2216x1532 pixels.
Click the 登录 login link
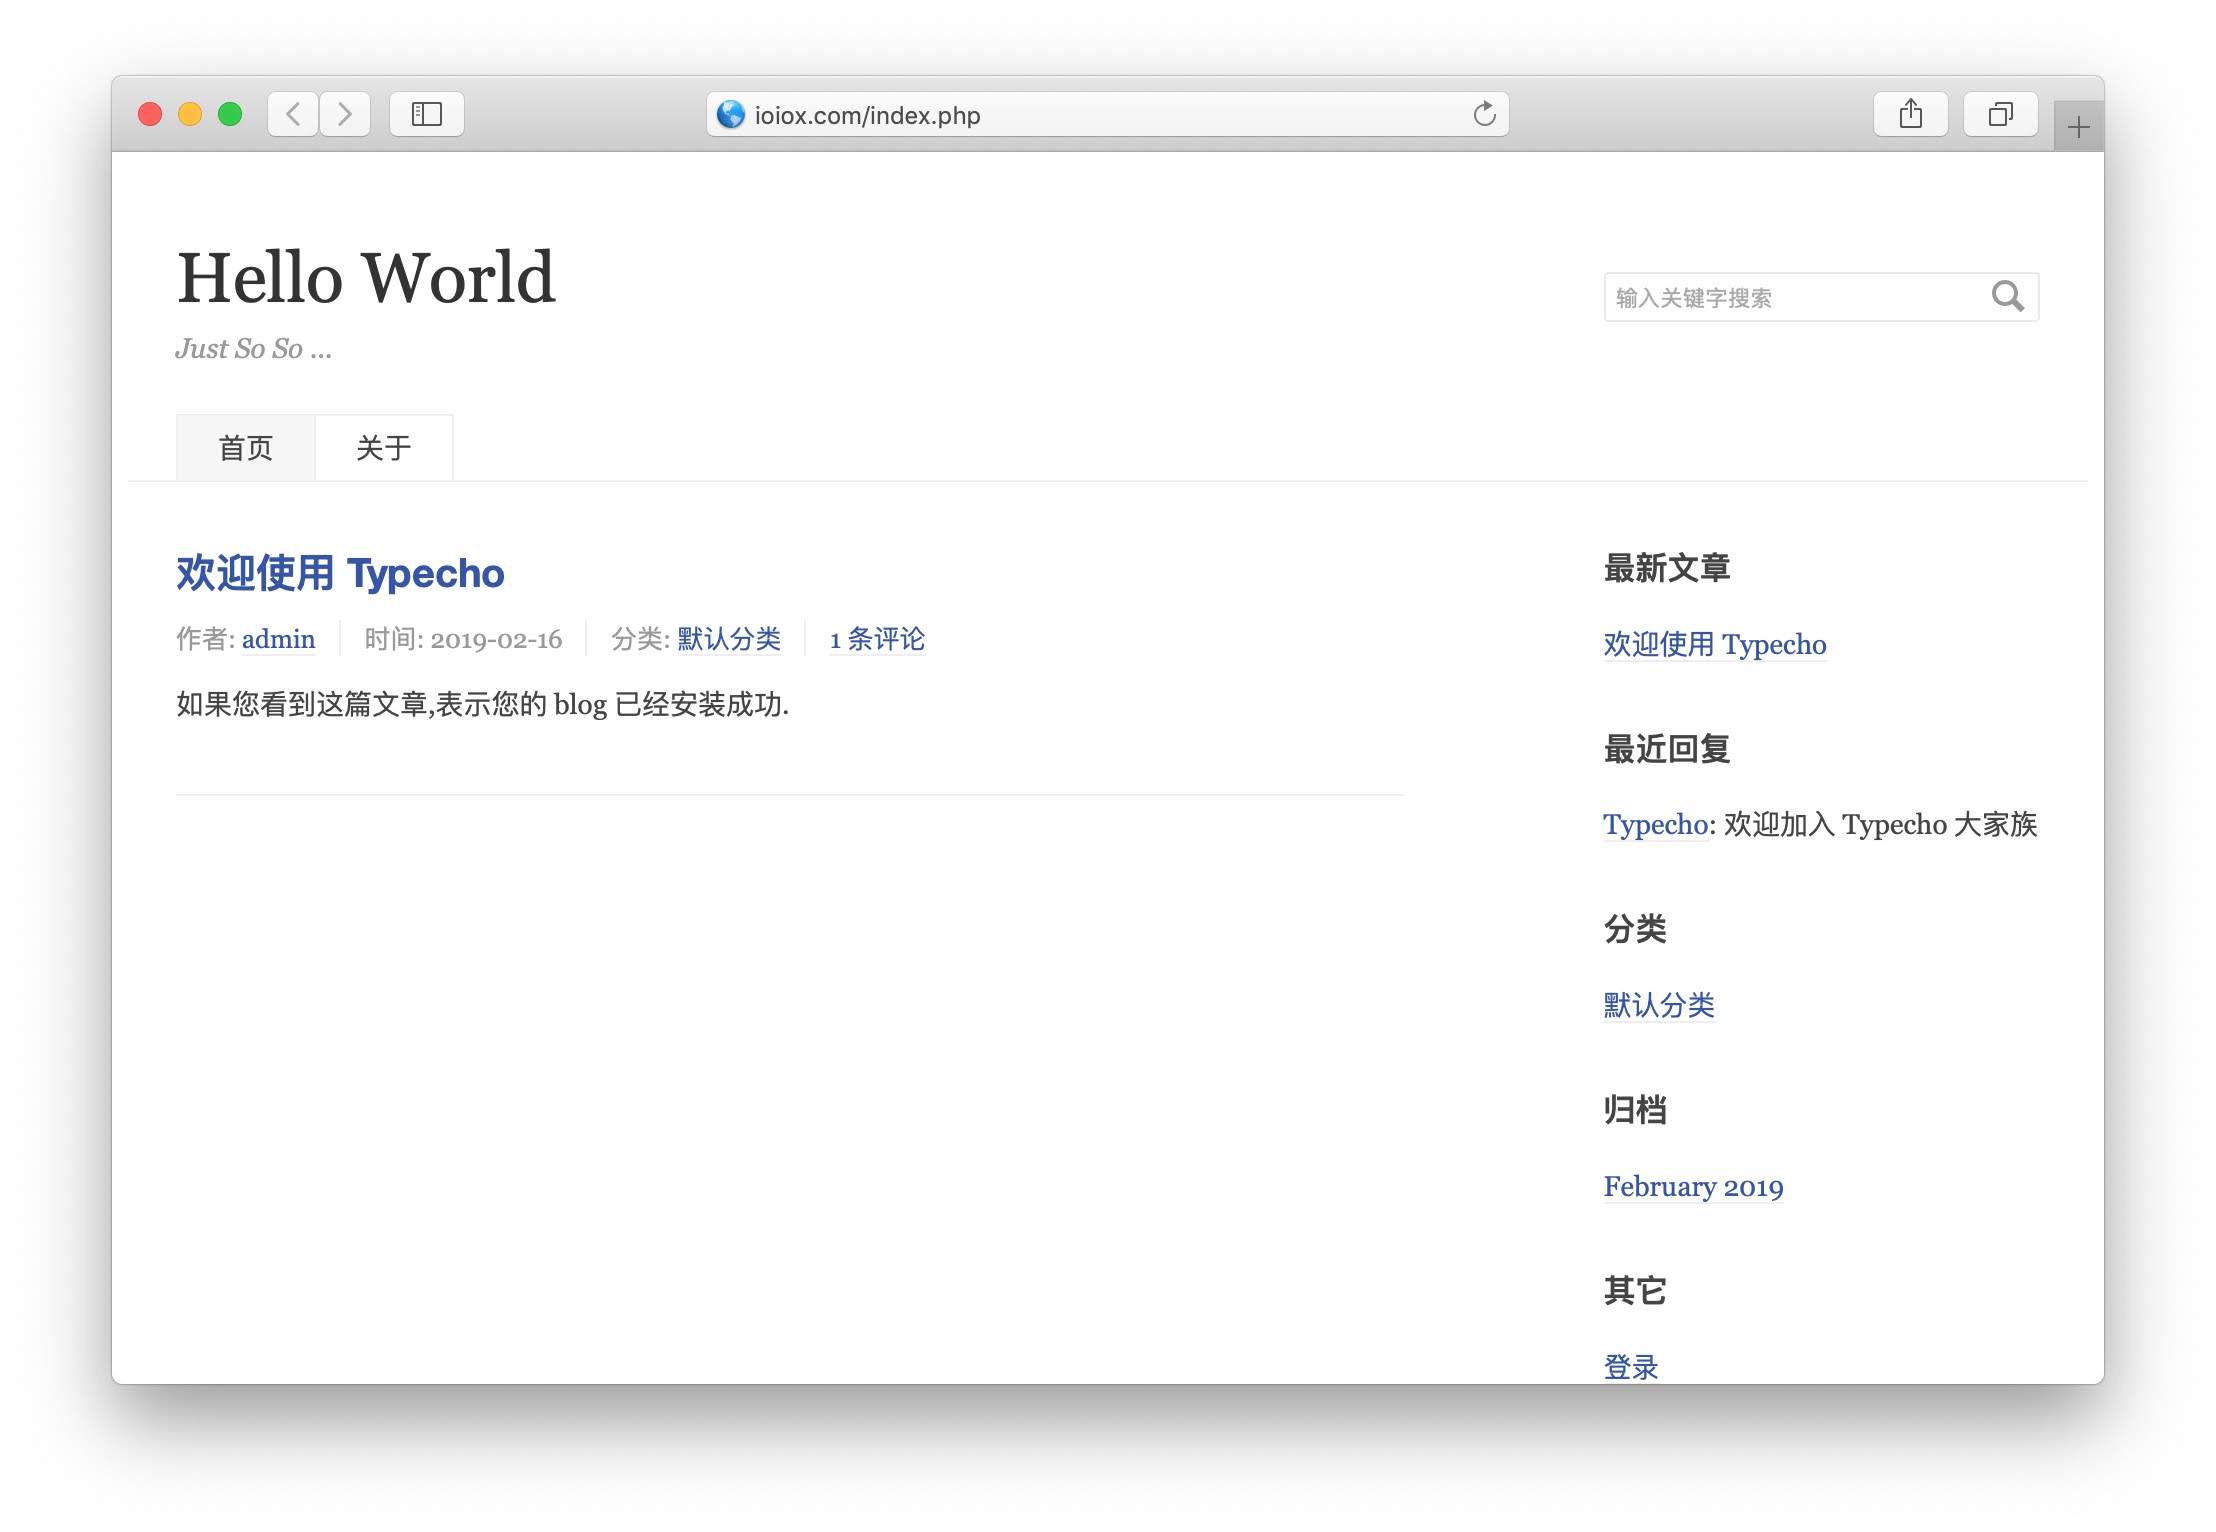[1631, 1366]
